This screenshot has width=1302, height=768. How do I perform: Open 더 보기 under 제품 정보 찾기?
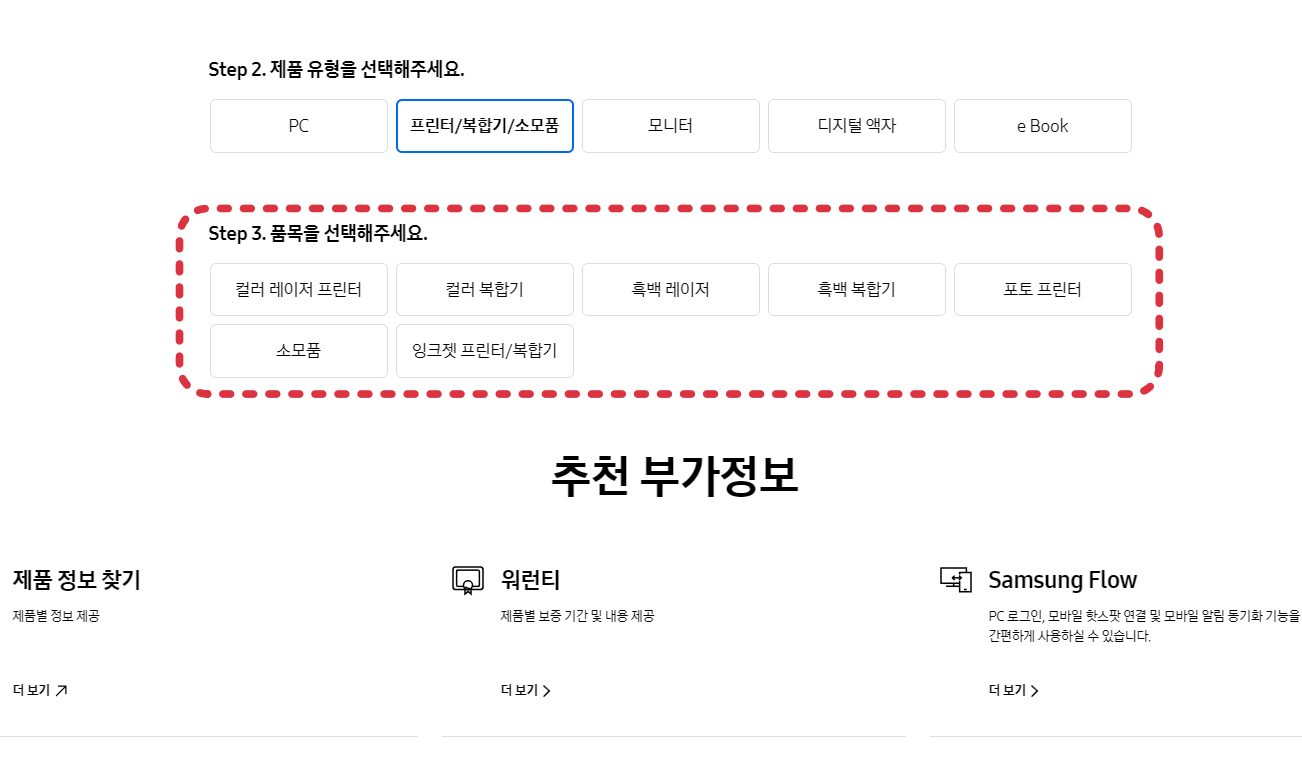pos(30,689)
